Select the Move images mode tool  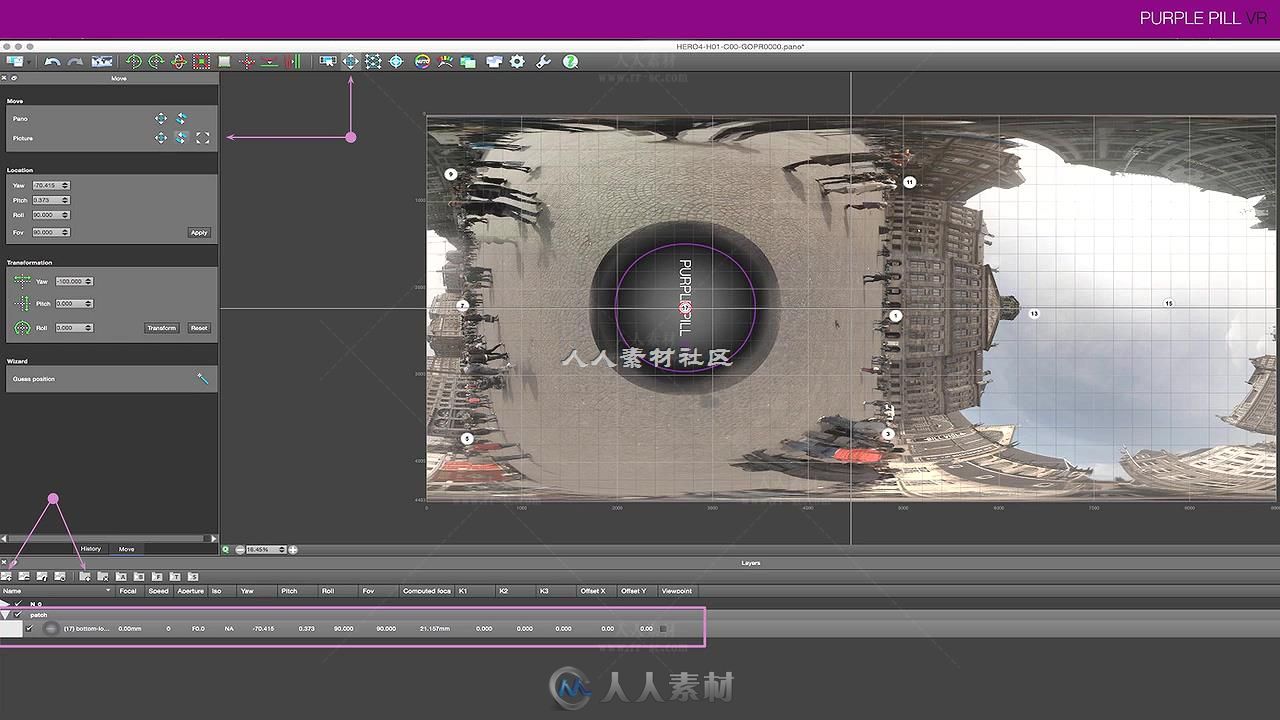click(351, 62)
